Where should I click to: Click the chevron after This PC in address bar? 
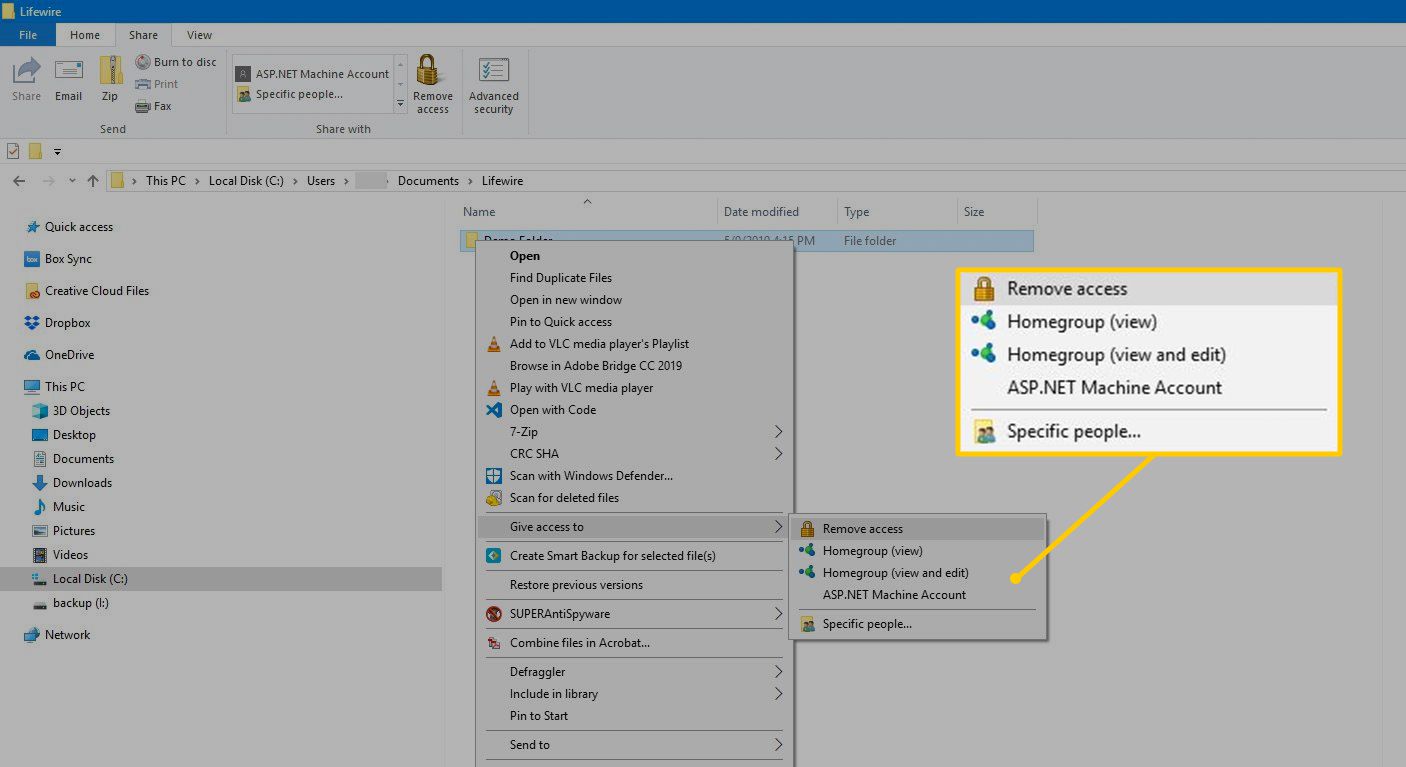coord(197,181)
